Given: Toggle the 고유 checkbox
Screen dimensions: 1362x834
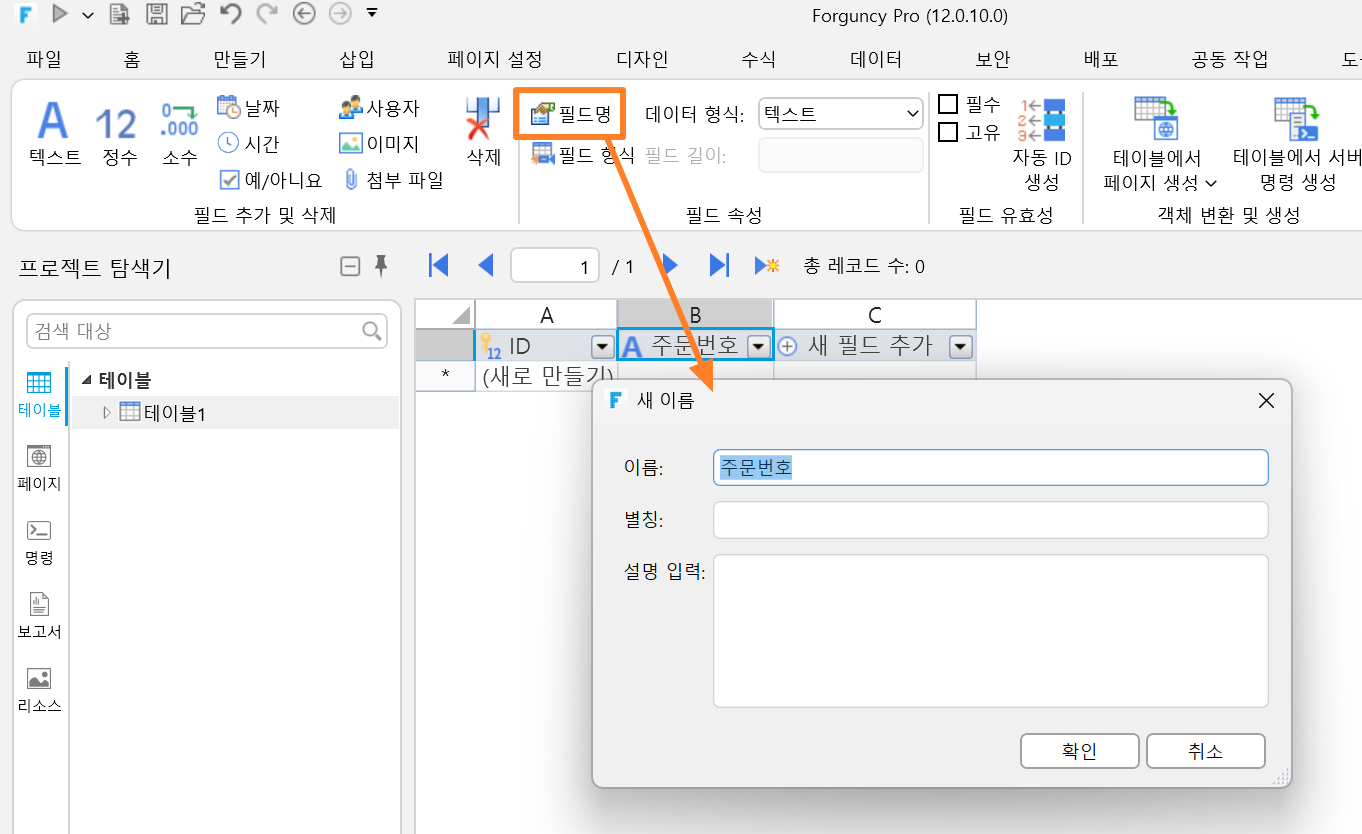Looking at the screenshot, I should [948, 132].
